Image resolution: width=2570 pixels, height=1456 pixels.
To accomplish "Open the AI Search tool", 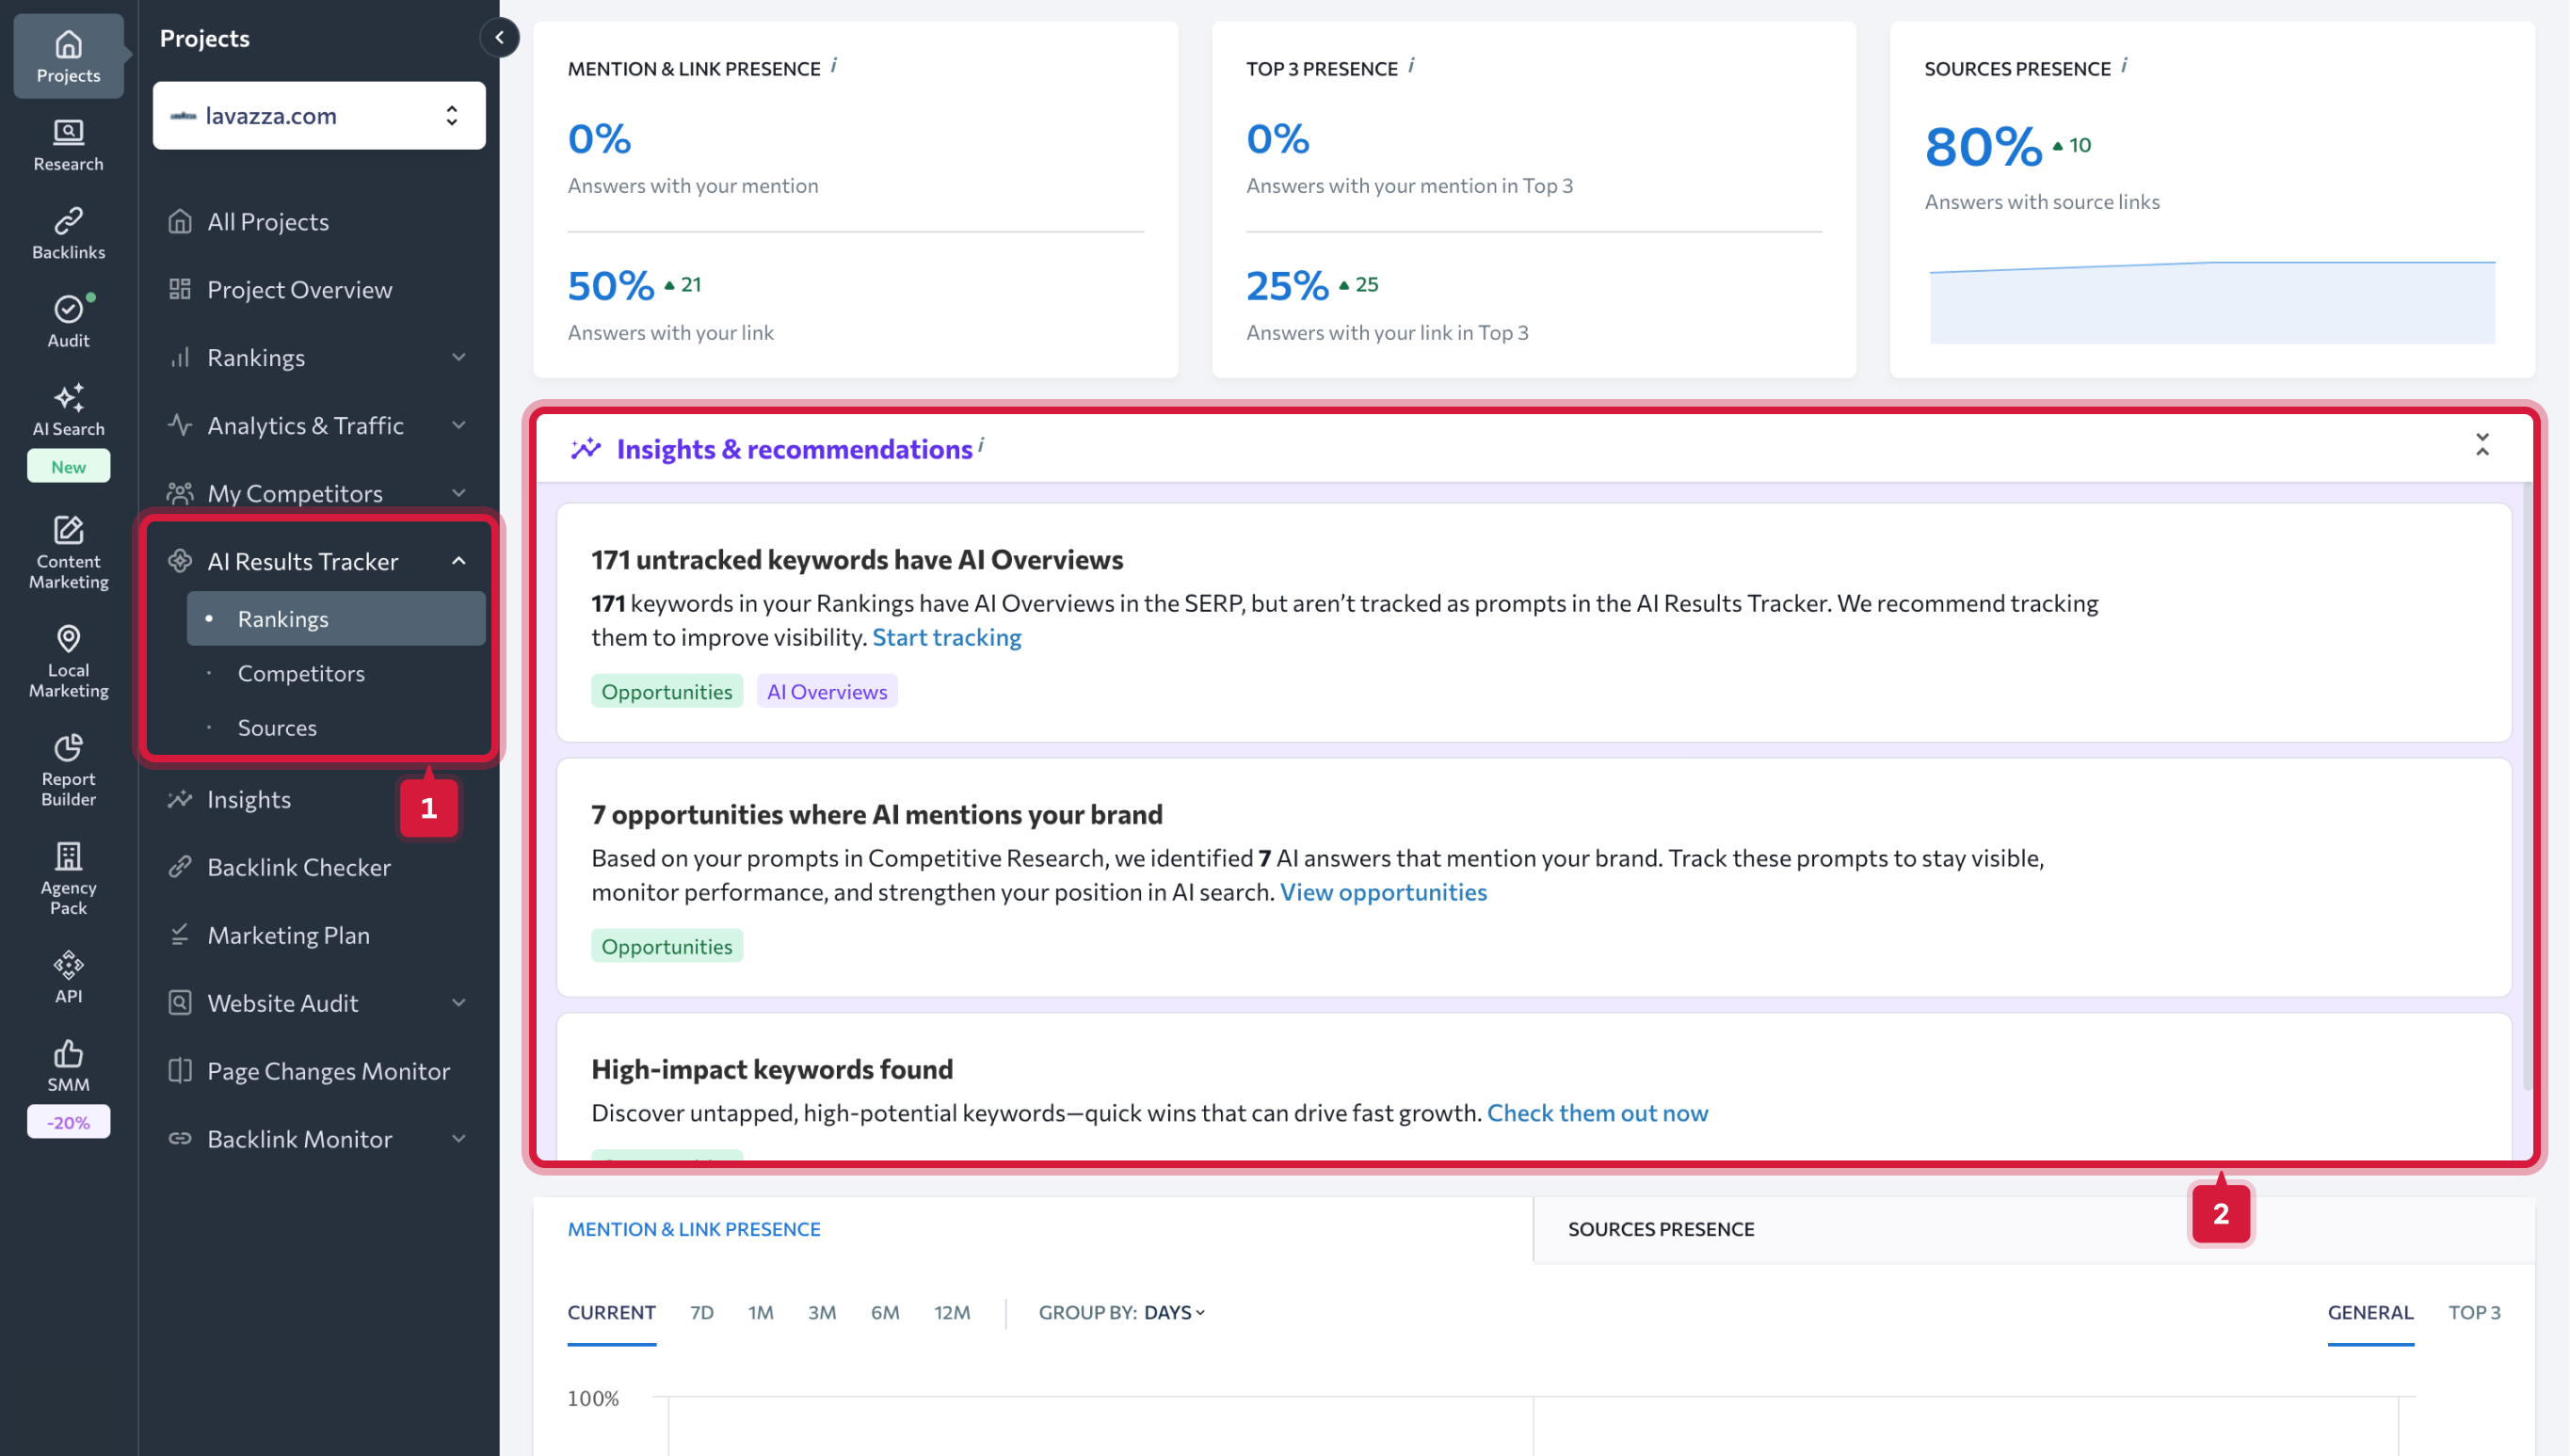I will click(67, 408).
